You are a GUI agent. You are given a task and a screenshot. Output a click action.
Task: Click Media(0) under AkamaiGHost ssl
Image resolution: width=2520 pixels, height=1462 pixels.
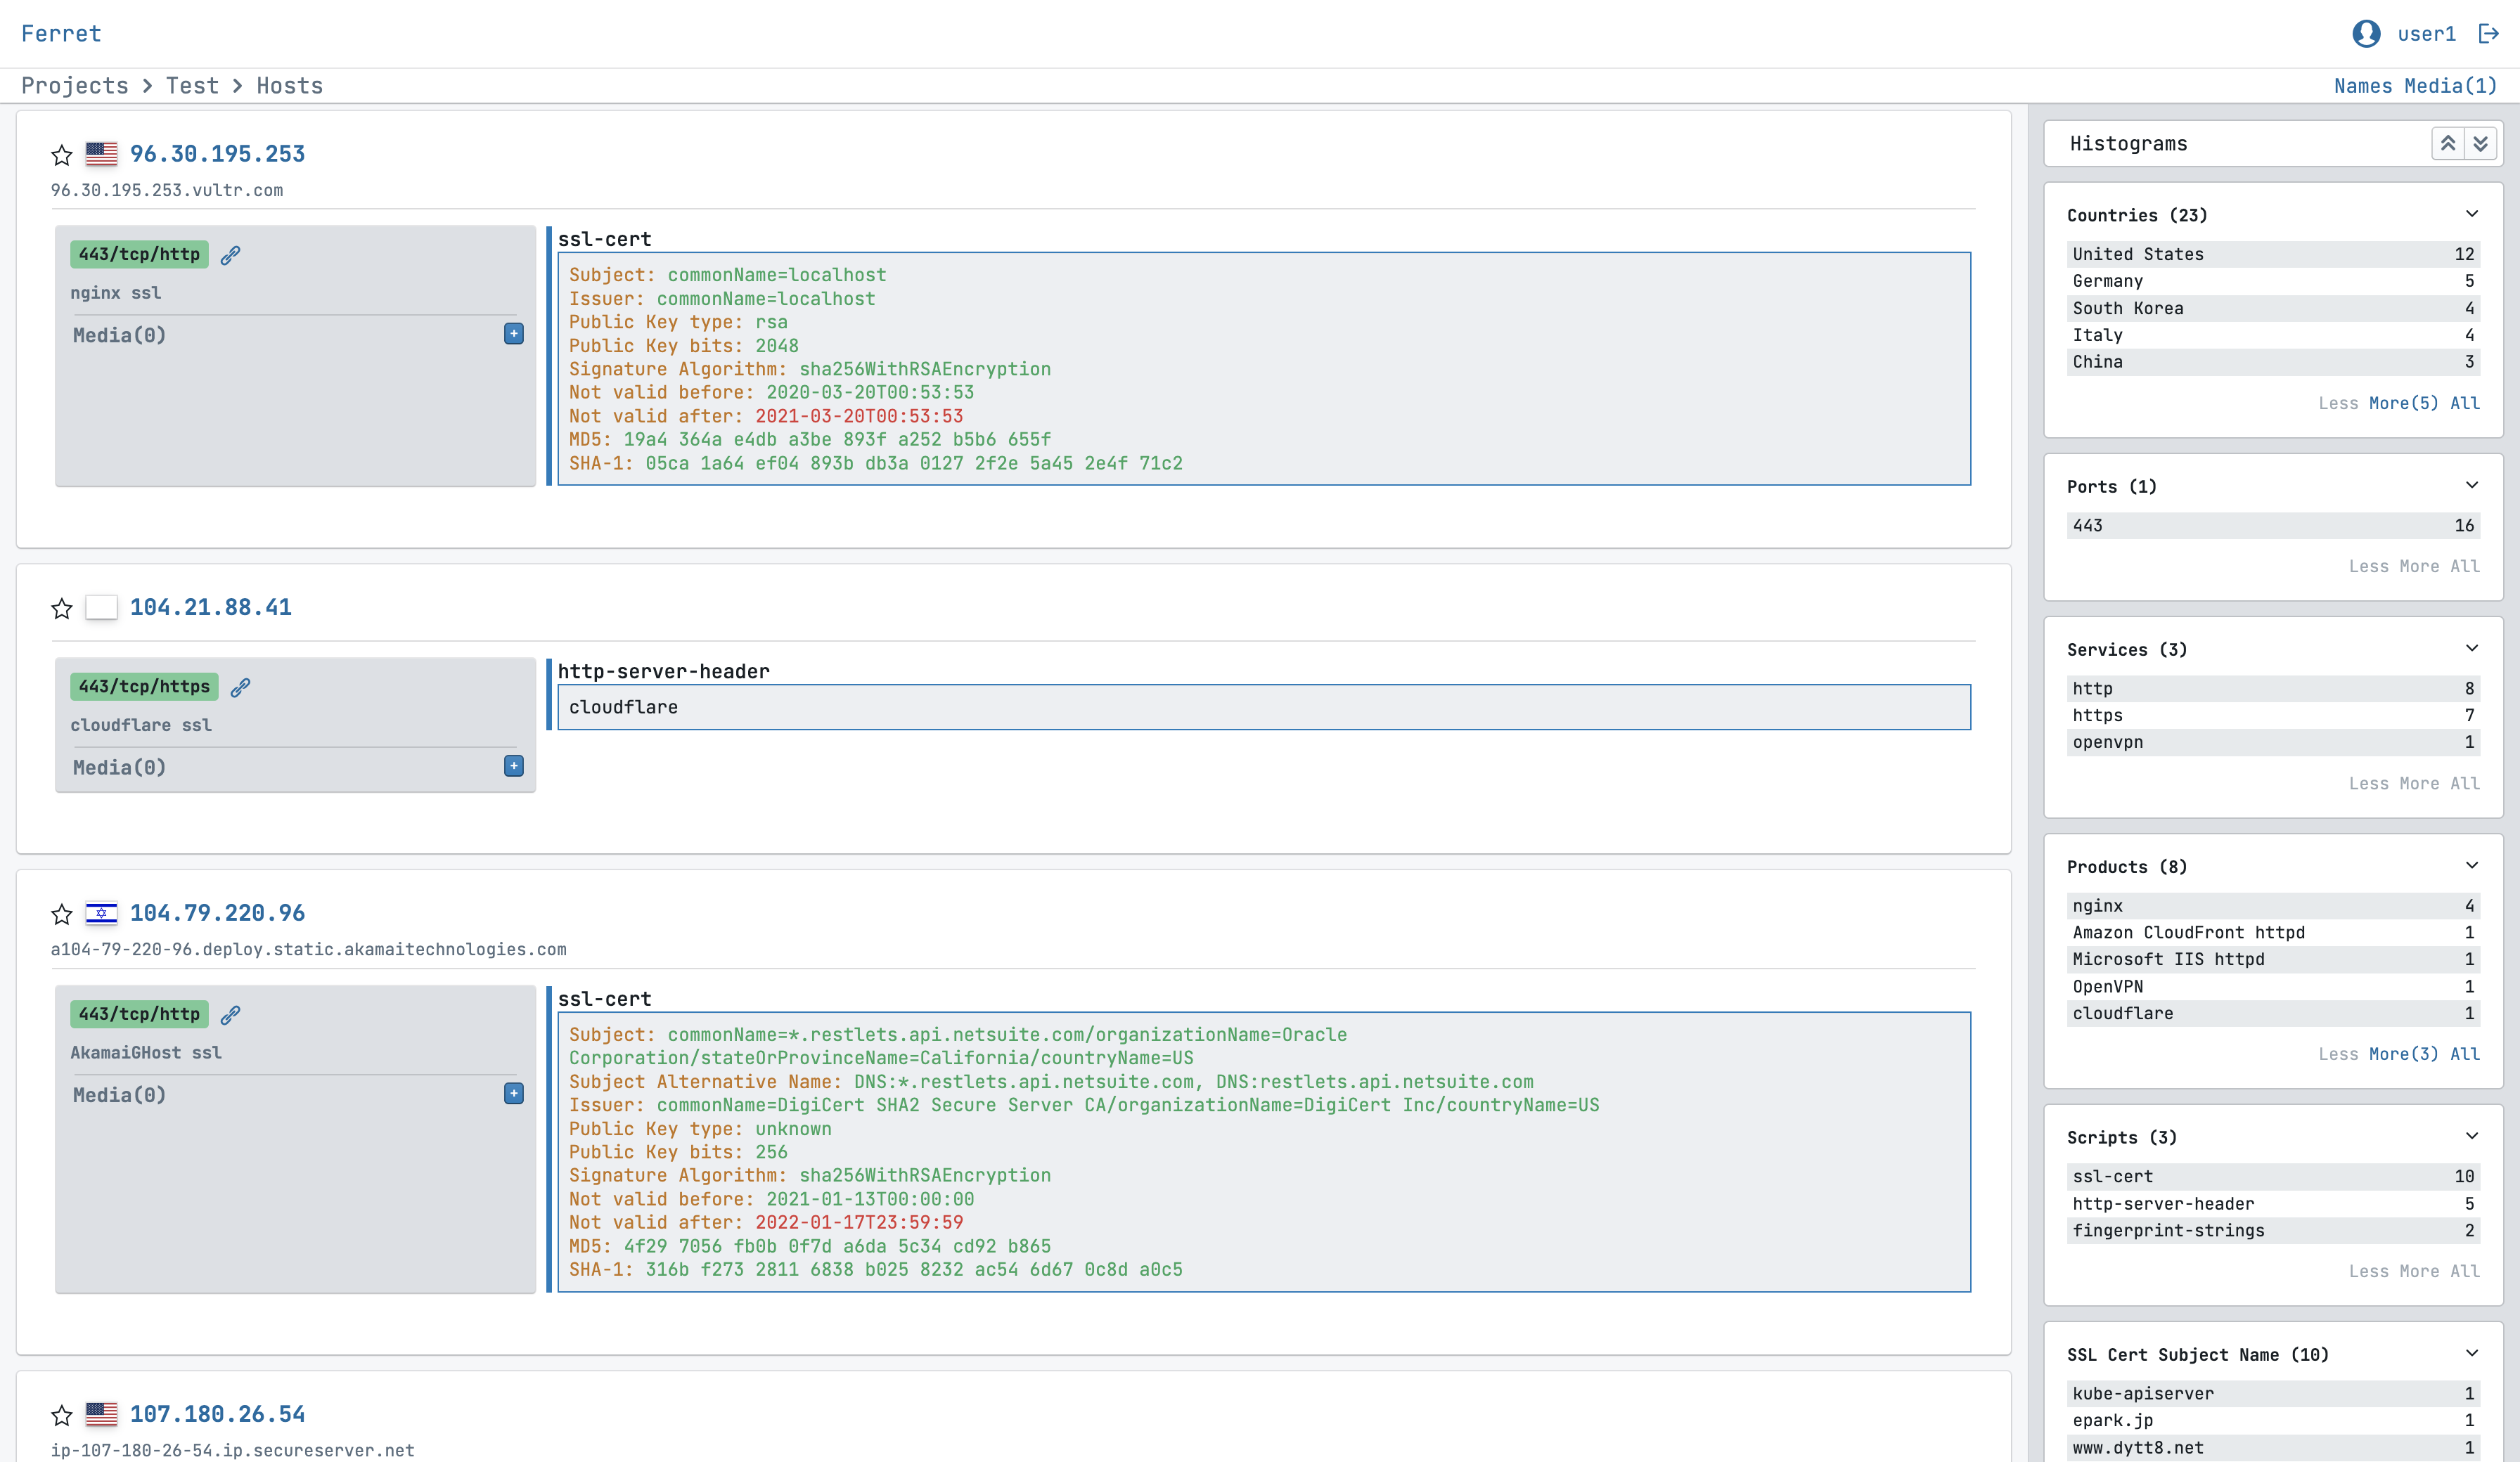click(119, 1095)
